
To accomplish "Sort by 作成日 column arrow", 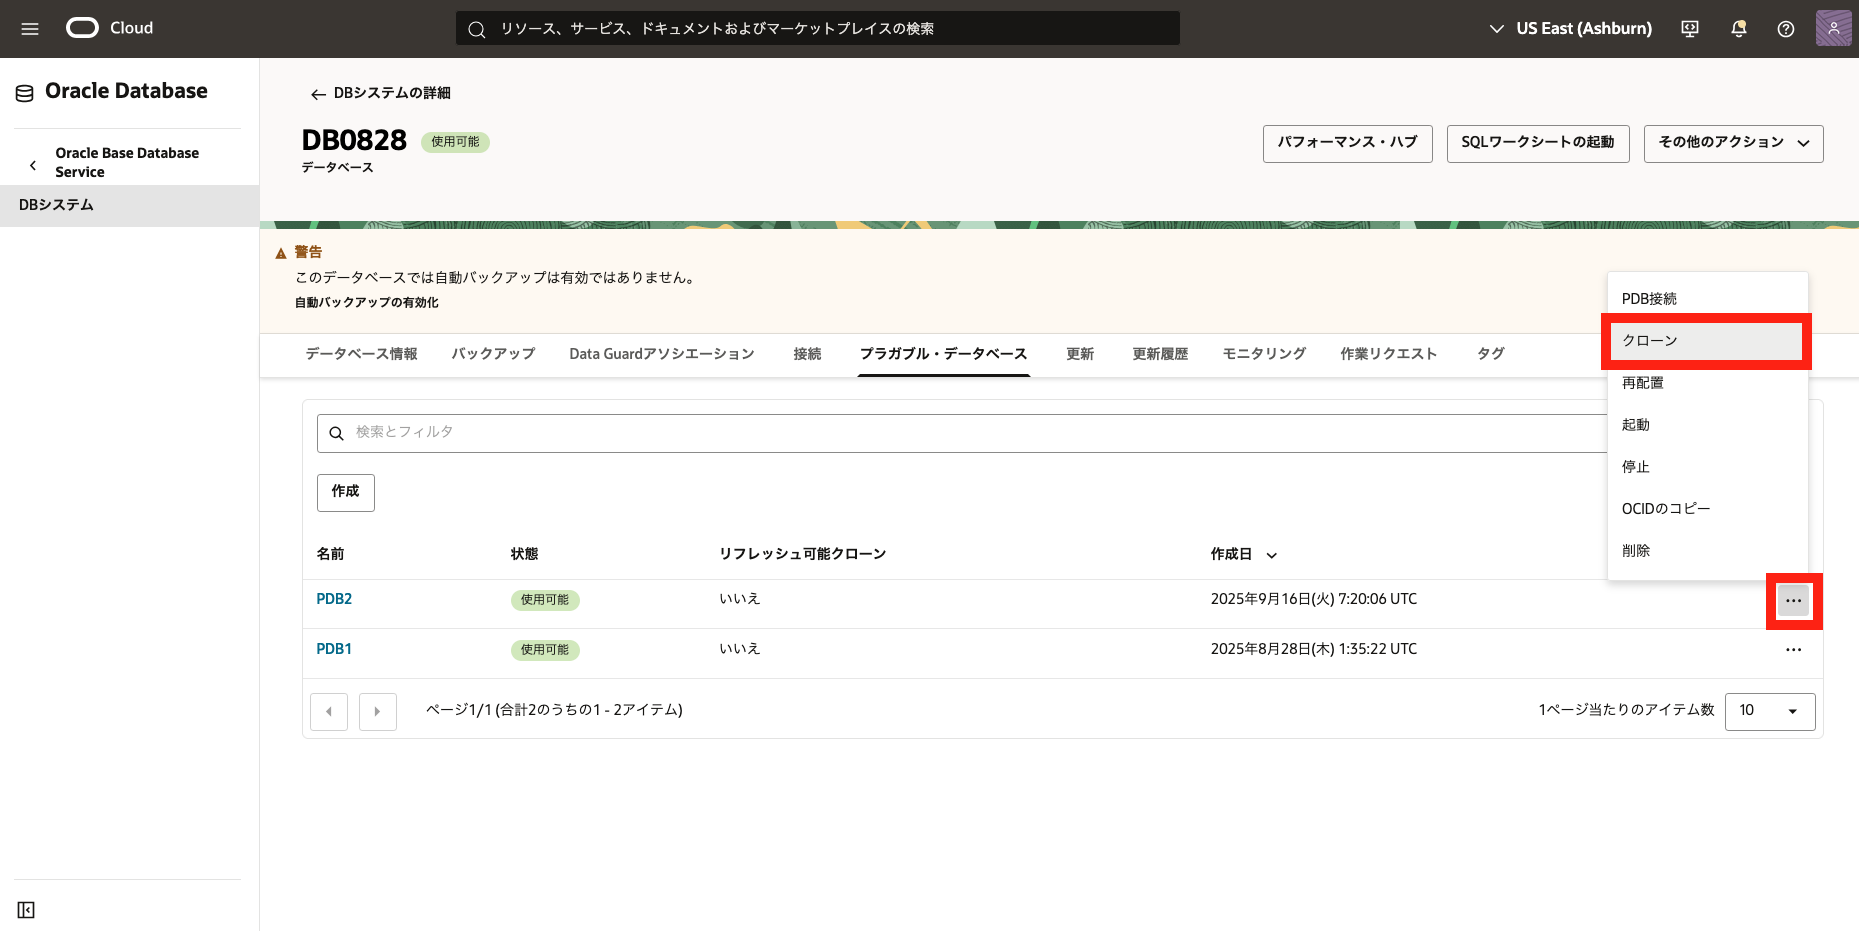I will coord(1272,555).
